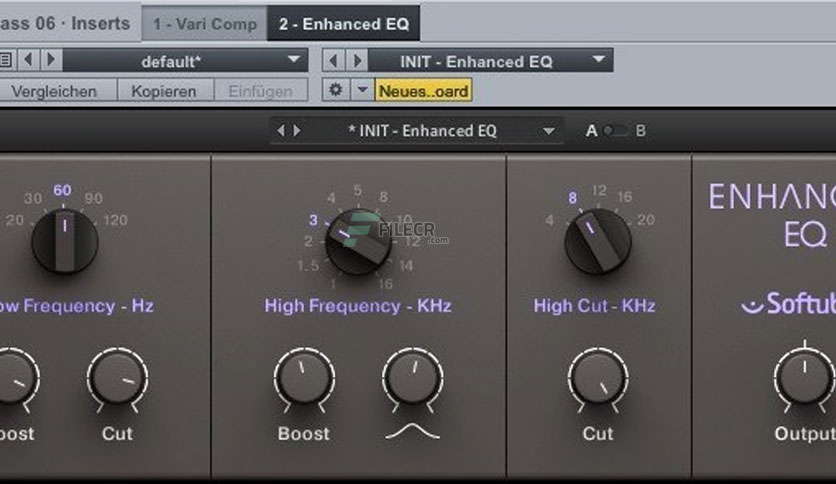Open the default* preset dropdown
The height and width of the screenshot is (484, 836).
186,61
